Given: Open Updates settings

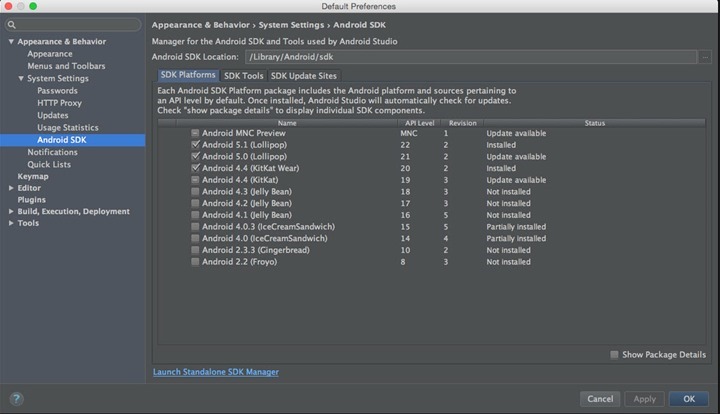Looking at the screenshot, I should point(53,115).
